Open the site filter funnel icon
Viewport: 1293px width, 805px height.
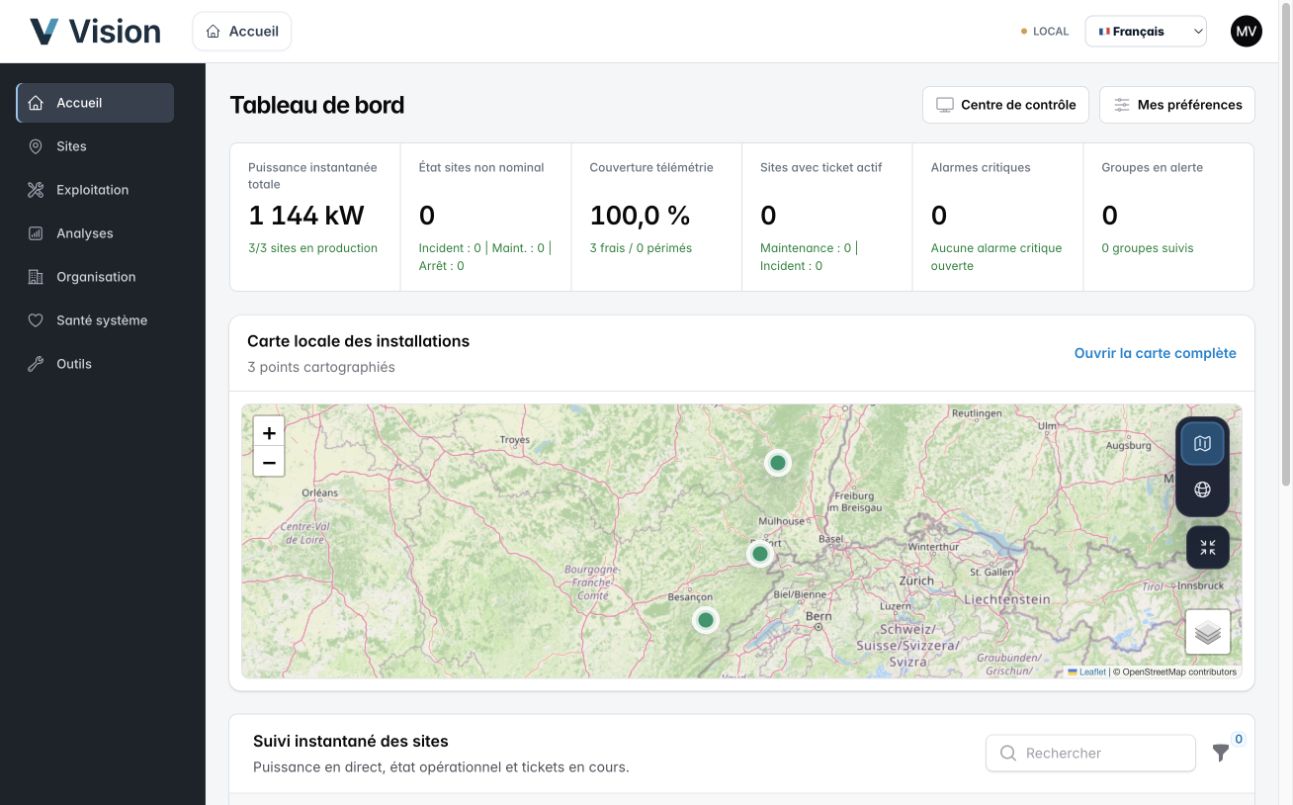click(1221, 753)
